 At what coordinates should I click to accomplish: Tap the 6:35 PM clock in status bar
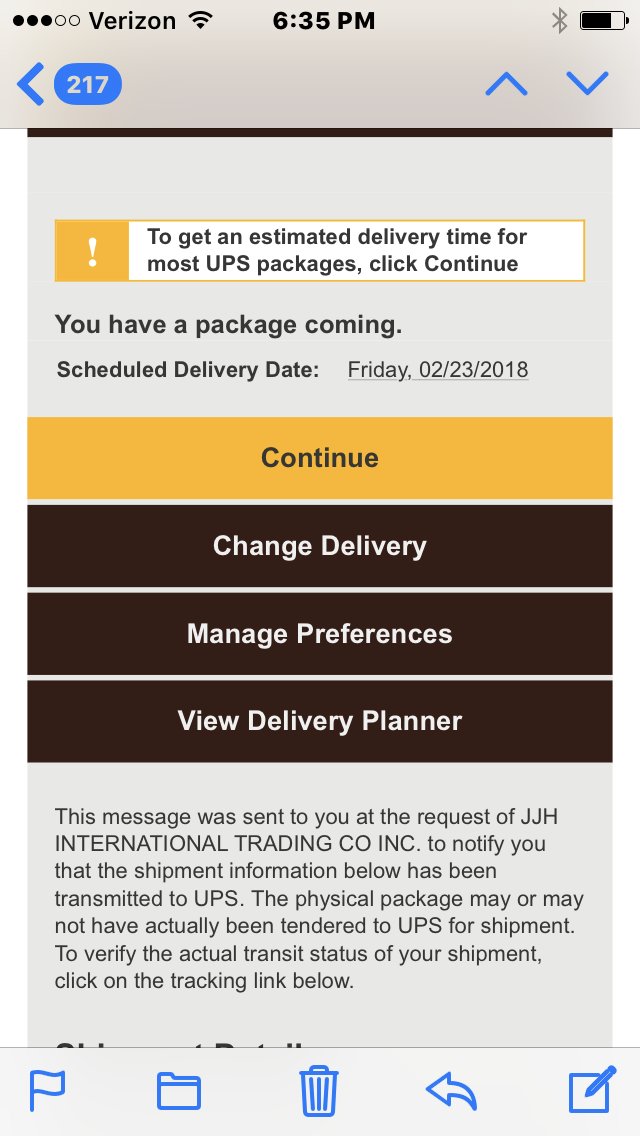point(323,21)
